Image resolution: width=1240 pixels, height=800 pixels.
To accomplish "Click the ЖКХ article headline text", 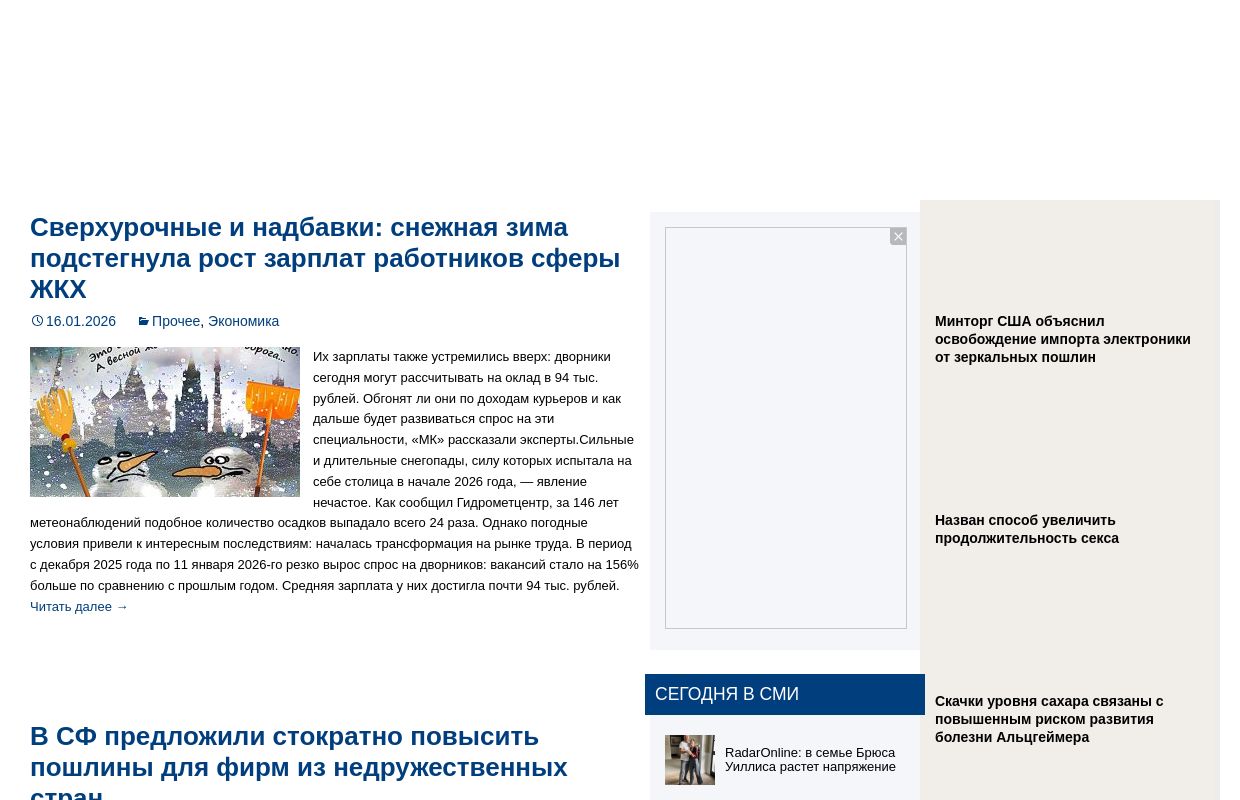I will coord(58,289).
